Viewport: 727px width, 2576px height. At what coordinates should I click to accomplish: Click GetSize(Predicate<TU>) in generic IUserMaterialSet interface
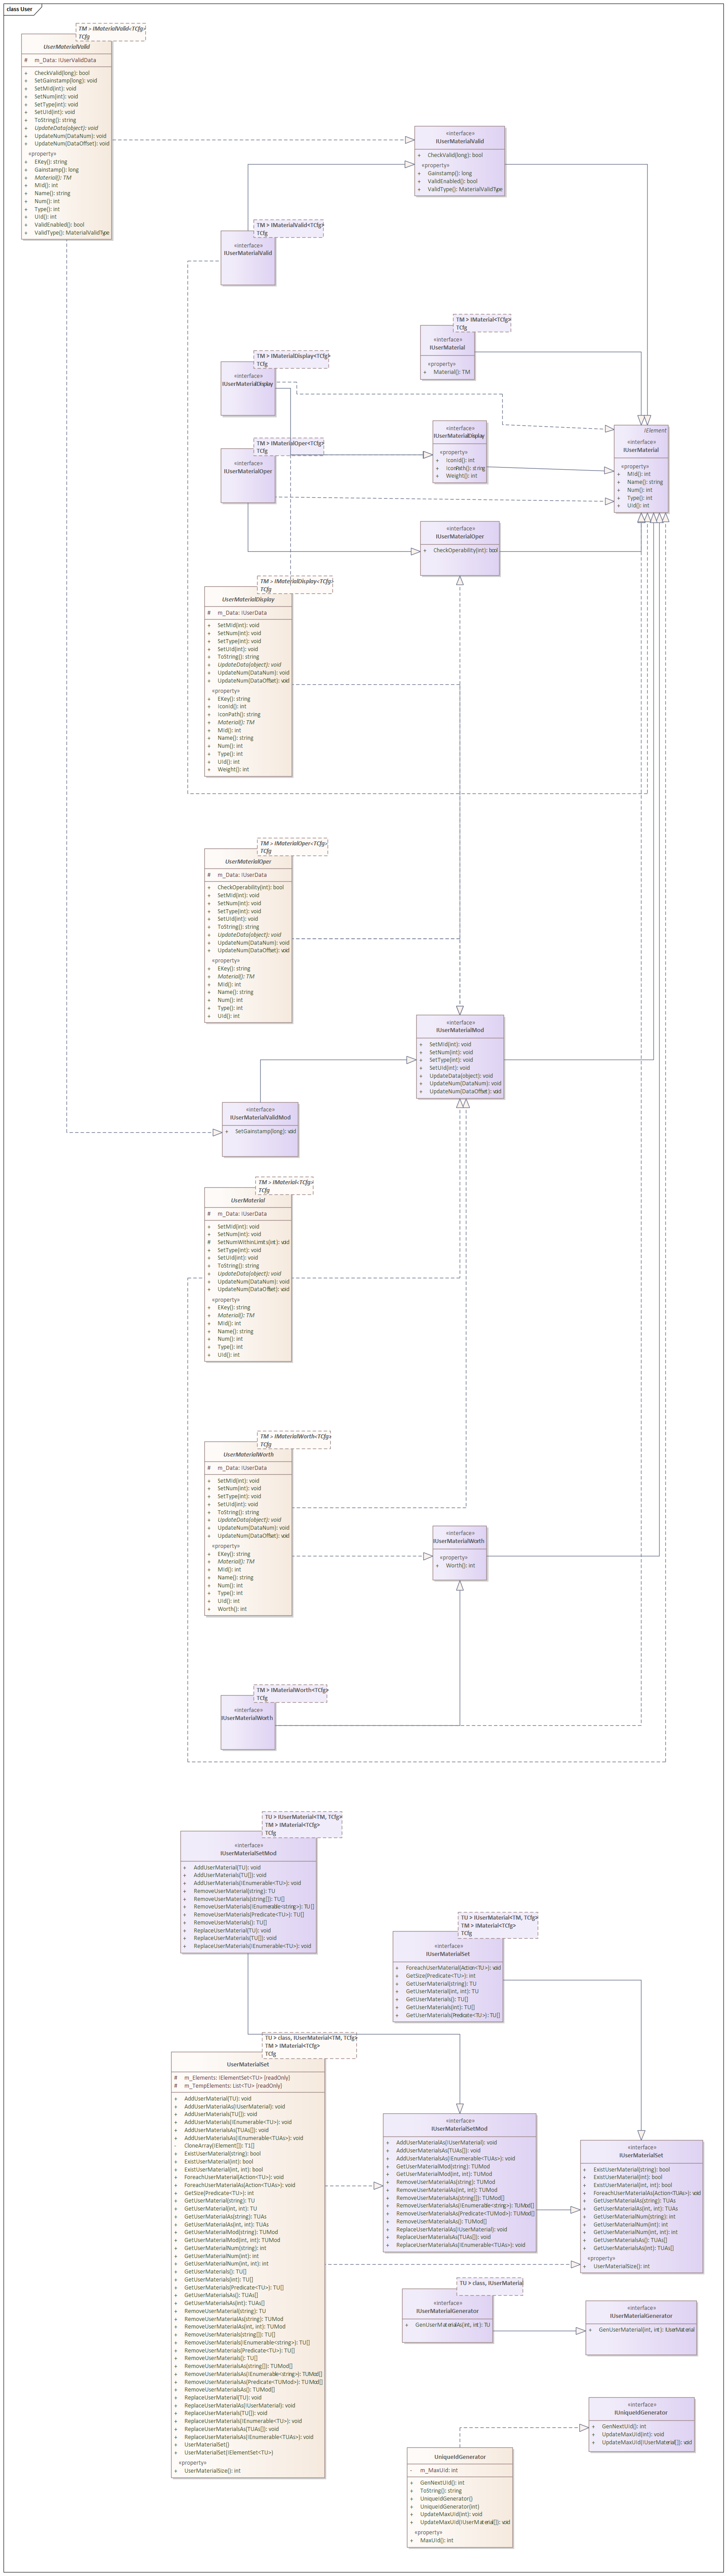coord(440,1976)
